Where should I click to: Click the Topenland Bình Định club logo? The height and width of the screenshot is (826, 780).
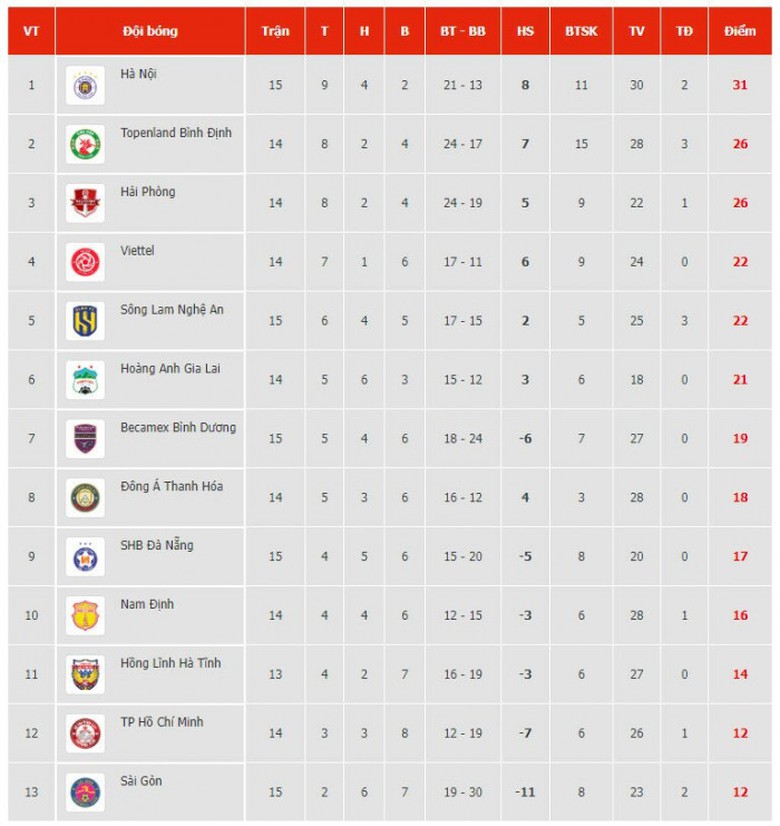click(x=85, y=145)
